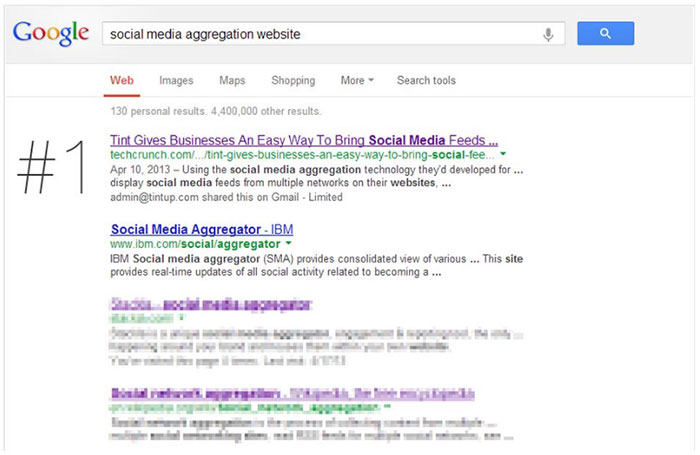Go to the Maps tab

[x=232, y=80]
